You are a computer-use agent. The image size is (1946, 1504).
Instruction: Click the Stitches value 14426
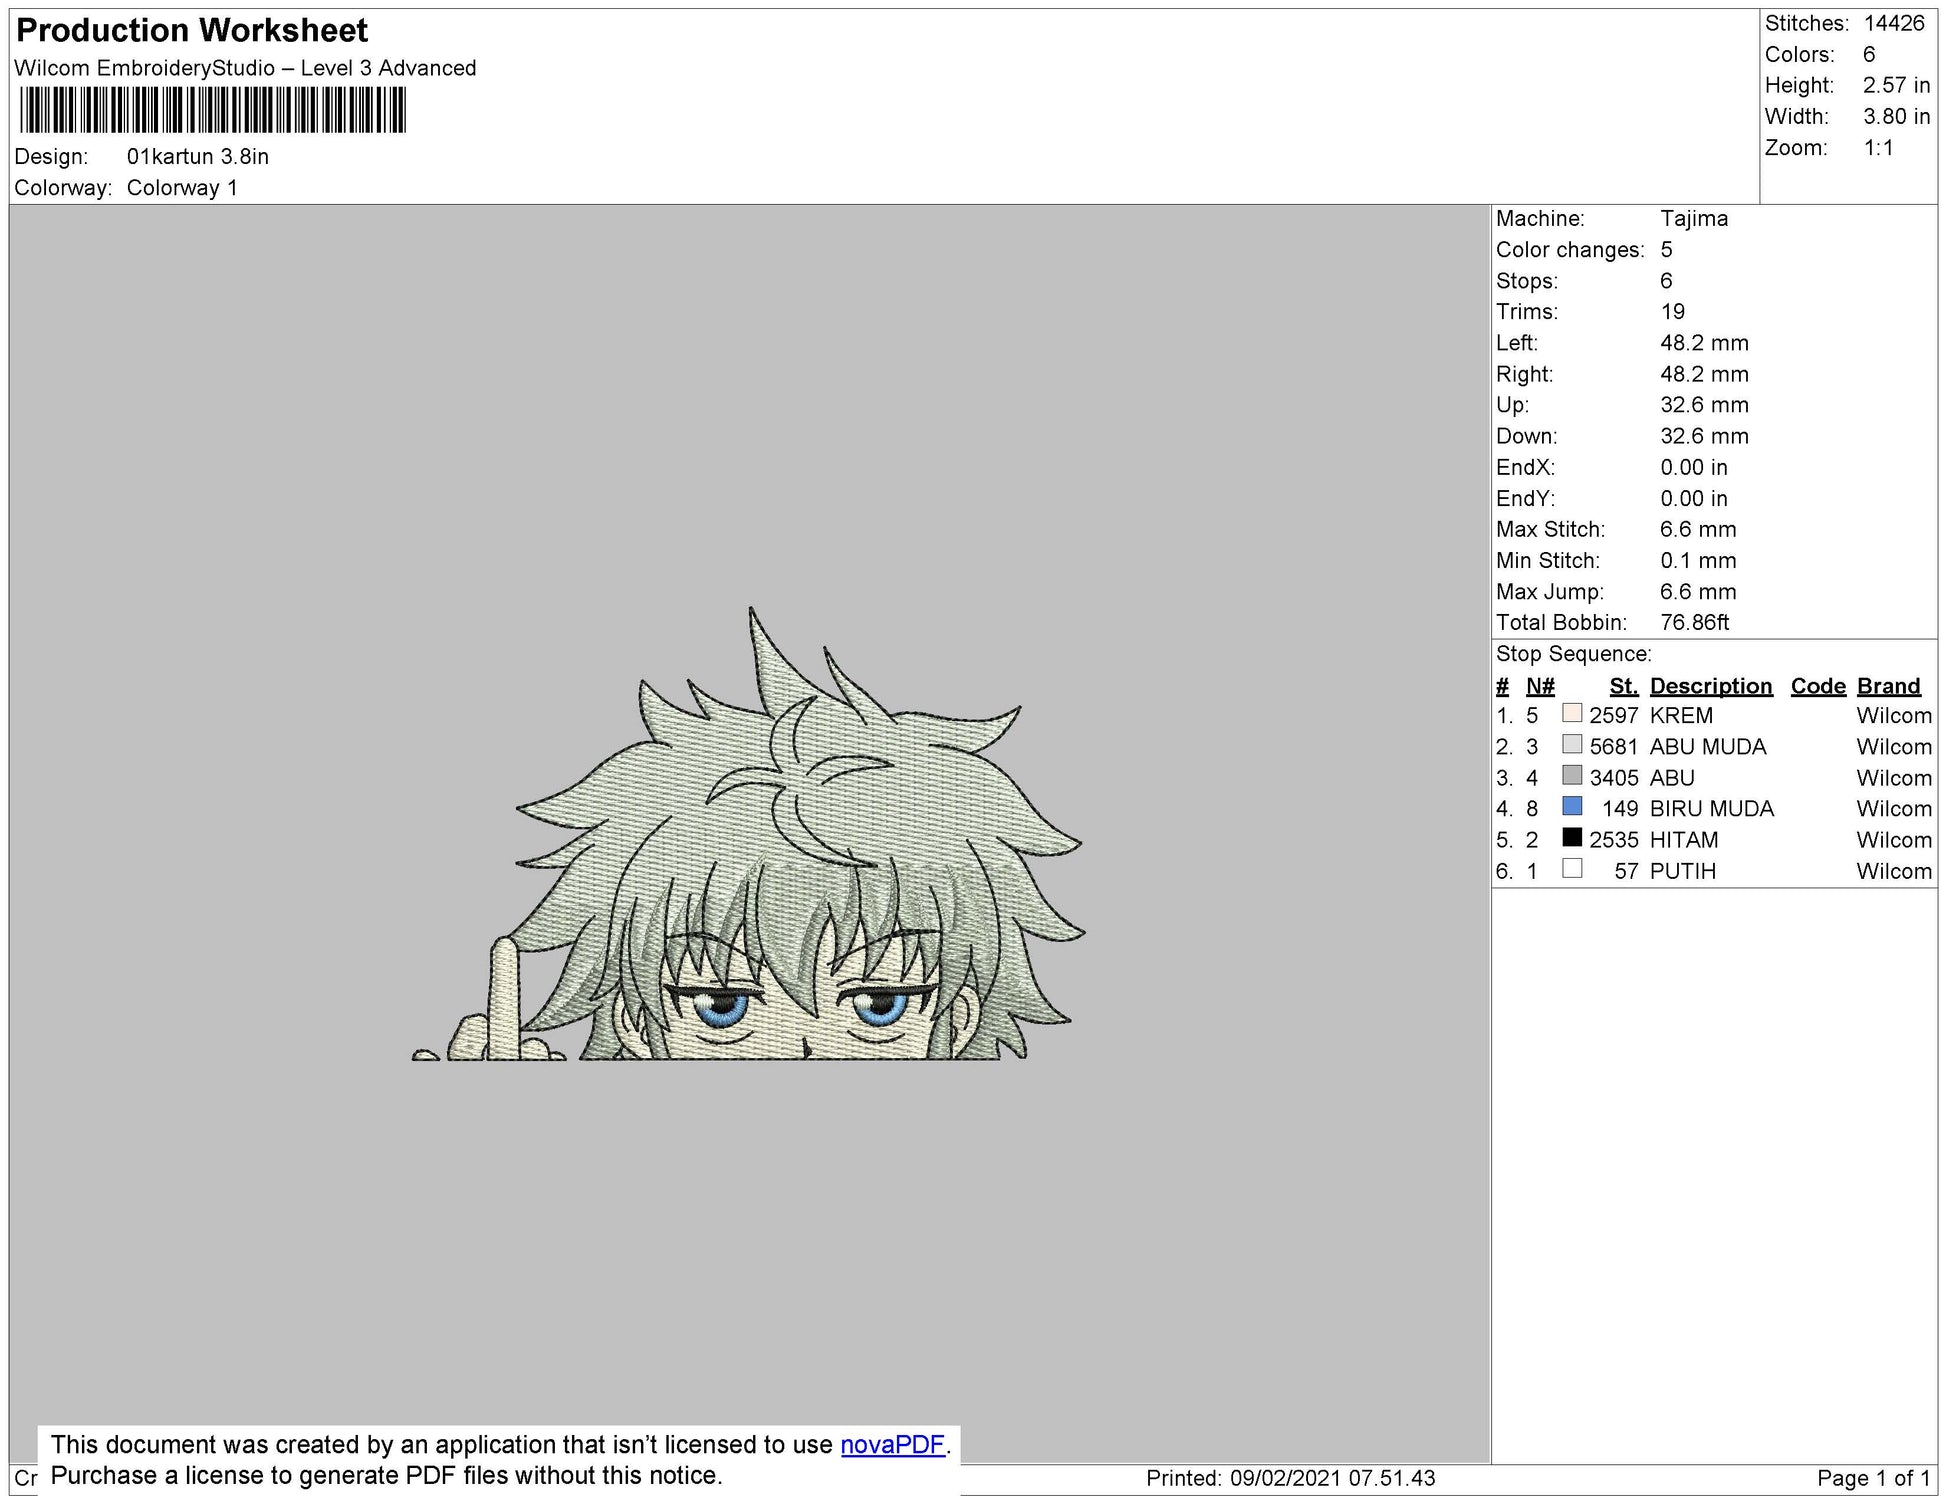coord(1894,23)
